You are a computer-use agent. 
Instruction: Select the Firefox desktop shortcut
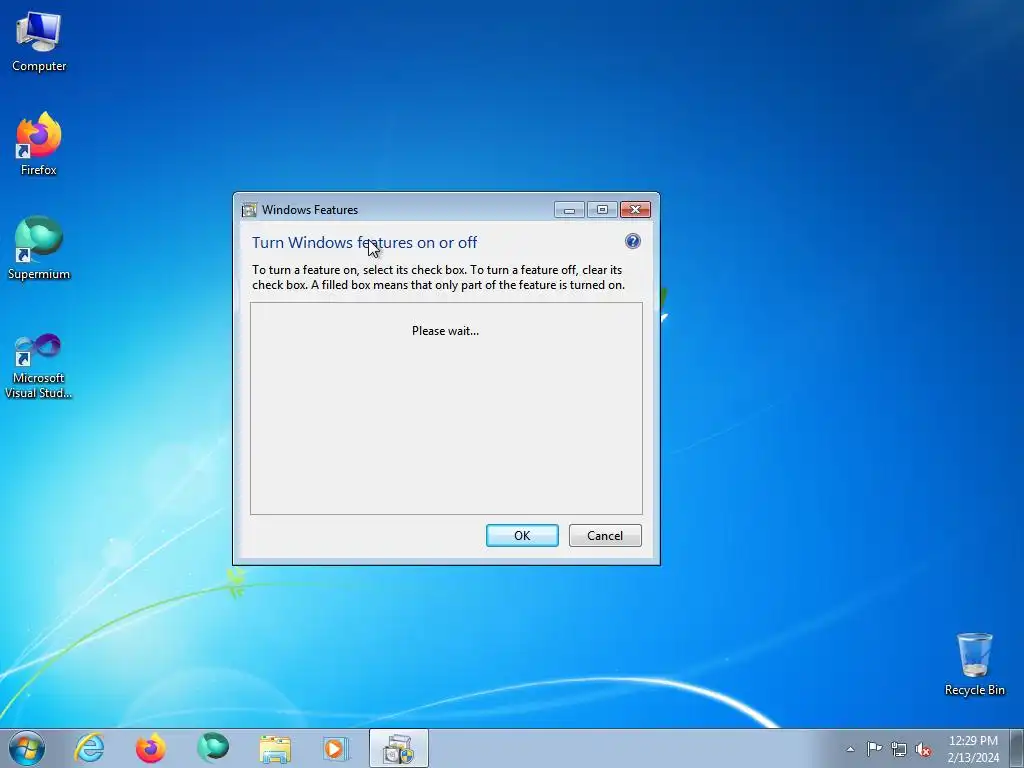39,144
